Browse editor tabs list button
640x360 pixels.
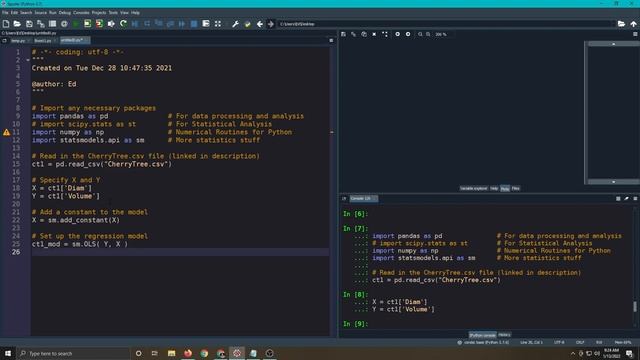coord(4,41)
